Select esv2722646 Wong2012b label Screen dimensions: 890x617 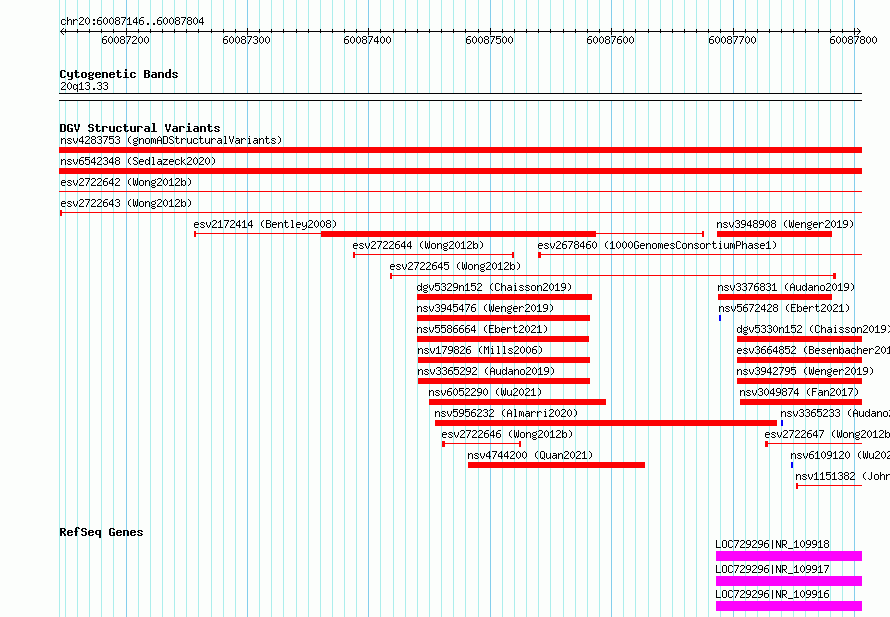[x=507, y=434]
